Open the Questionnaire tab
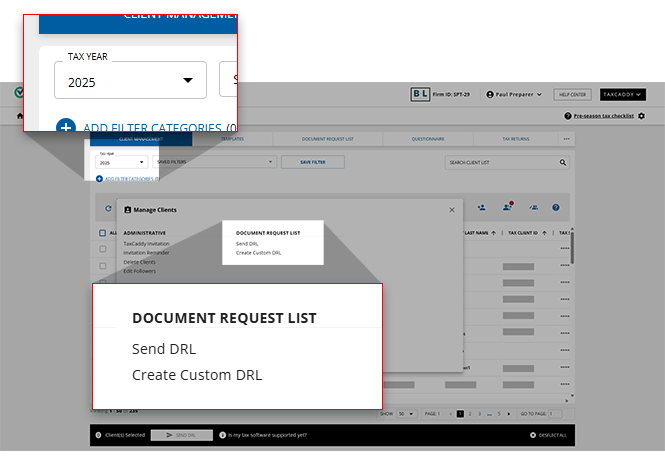 [x=428, y=139]
